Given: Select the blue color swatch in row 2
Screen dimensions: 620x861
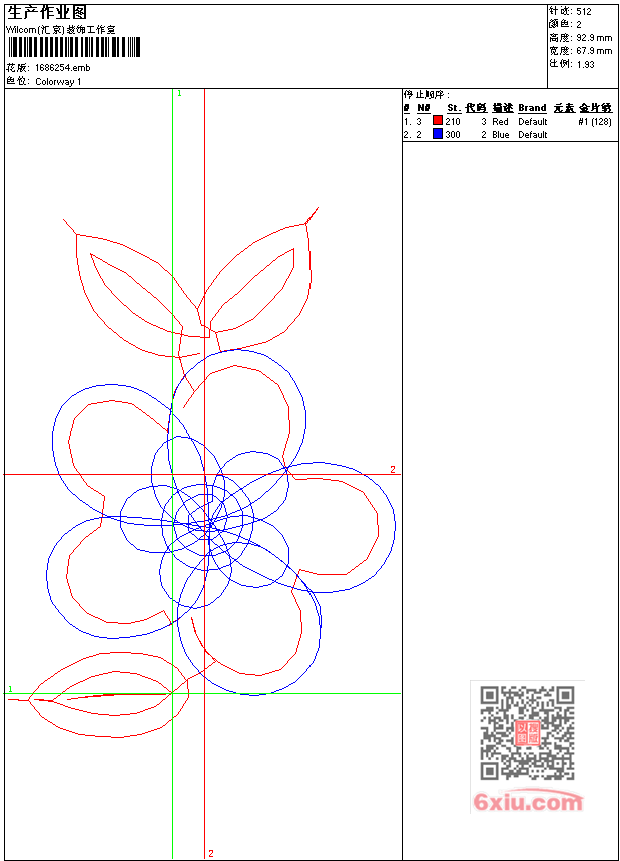Looking at the screenshot, I should point(438,133).
